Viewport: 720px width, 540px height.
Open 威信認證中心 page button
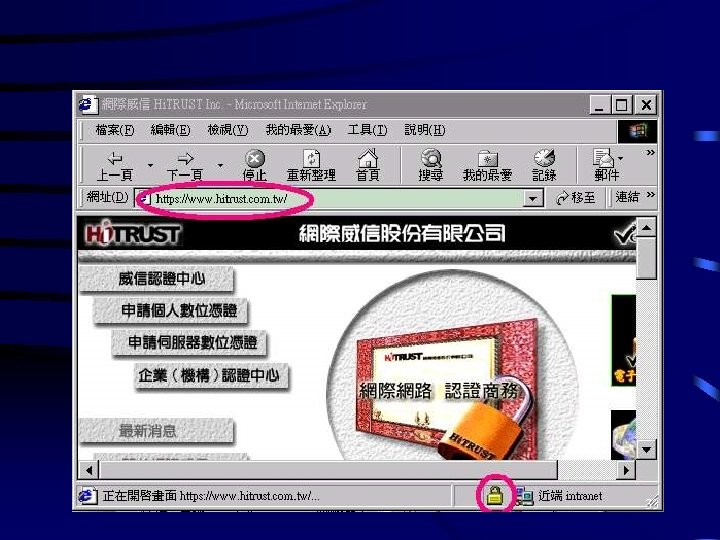pyautogui.click(x=157, y=279)
